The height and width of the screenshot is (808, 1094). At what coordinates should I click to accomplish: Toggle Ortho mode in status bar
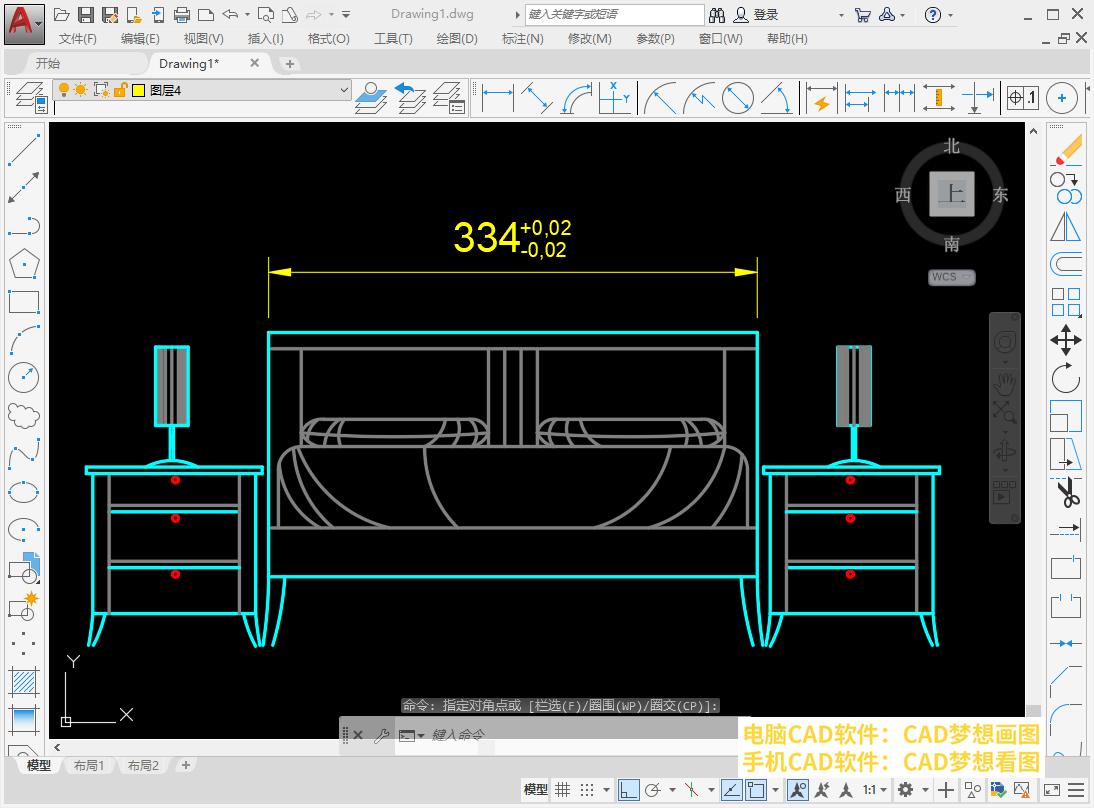tap(628, 789)
